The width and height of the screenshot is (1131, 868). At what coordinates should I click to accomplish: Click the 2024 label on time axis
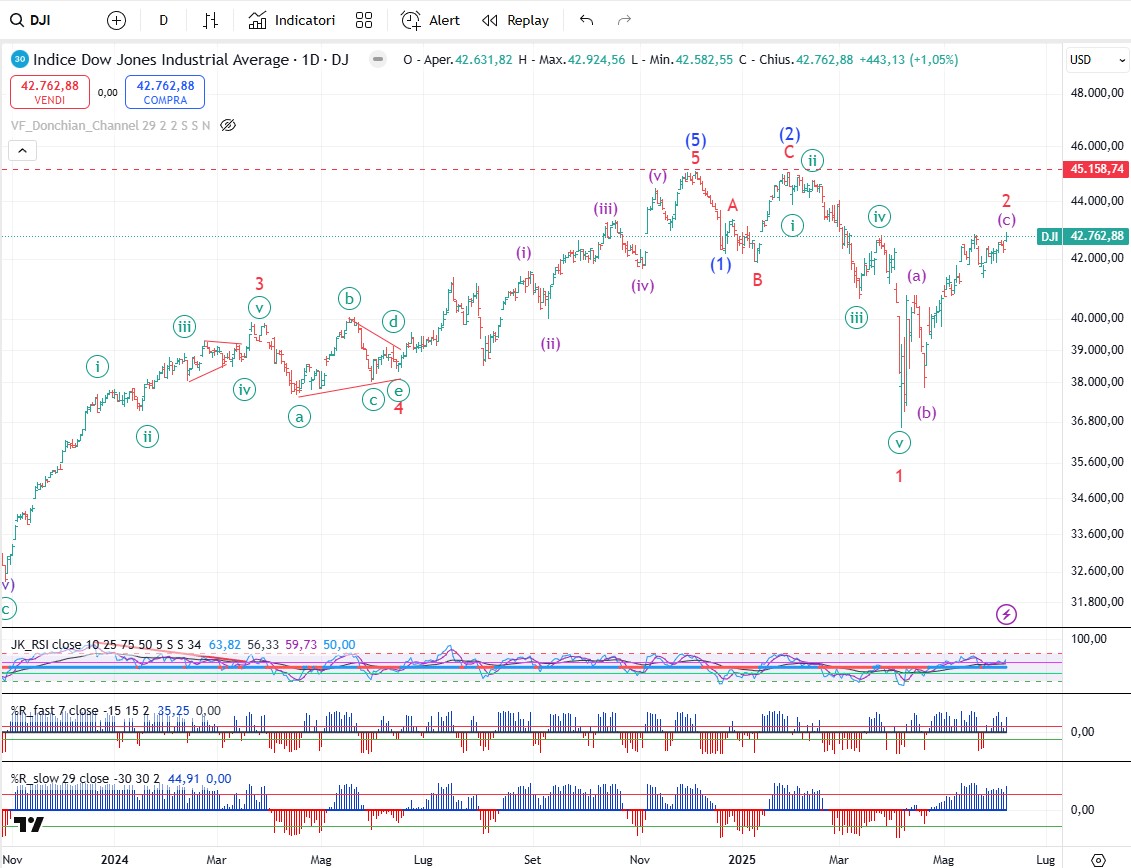(x=115, y=859)
